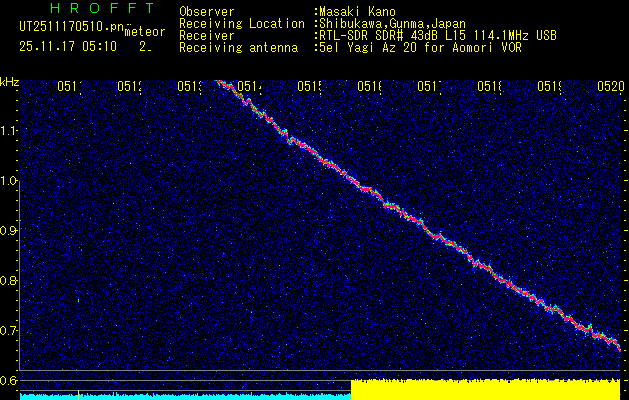Screen dimensions: 629x400
Task: Click the Receiver label
Action: 207,36
